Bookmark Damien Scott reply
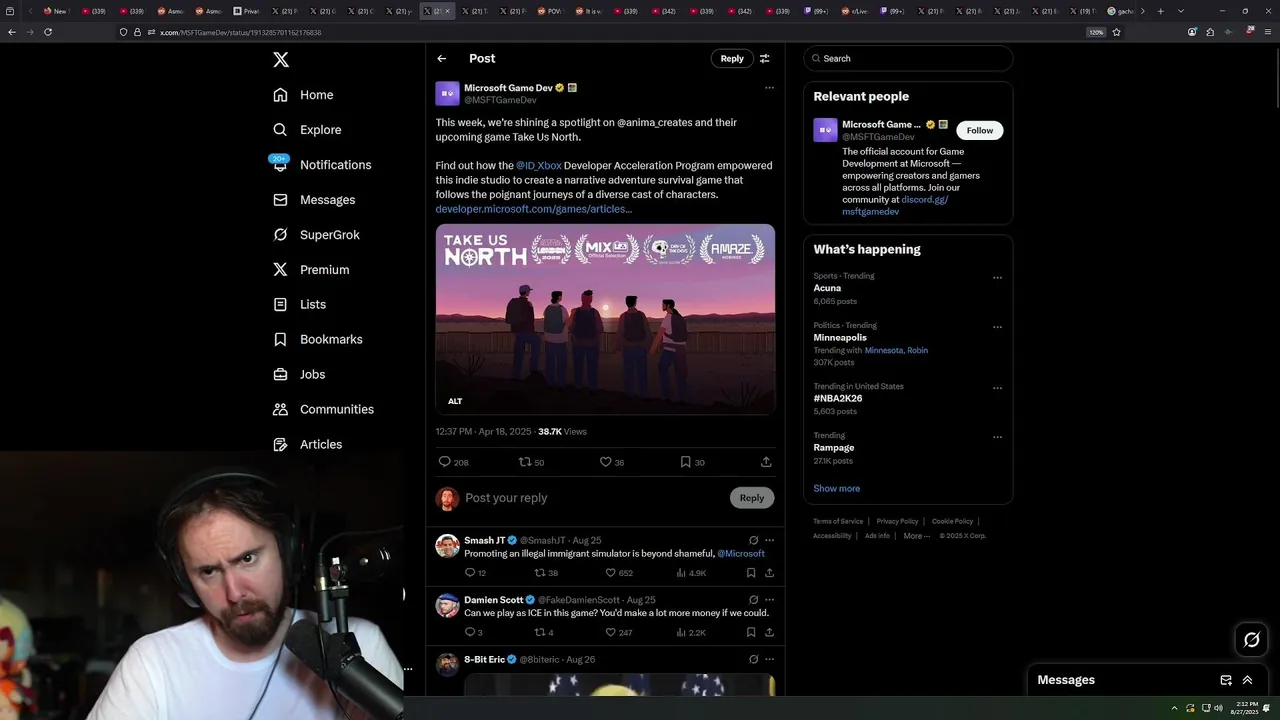Image resolution: width=1280 pixels, height=720 pixels. pos(751,632)
